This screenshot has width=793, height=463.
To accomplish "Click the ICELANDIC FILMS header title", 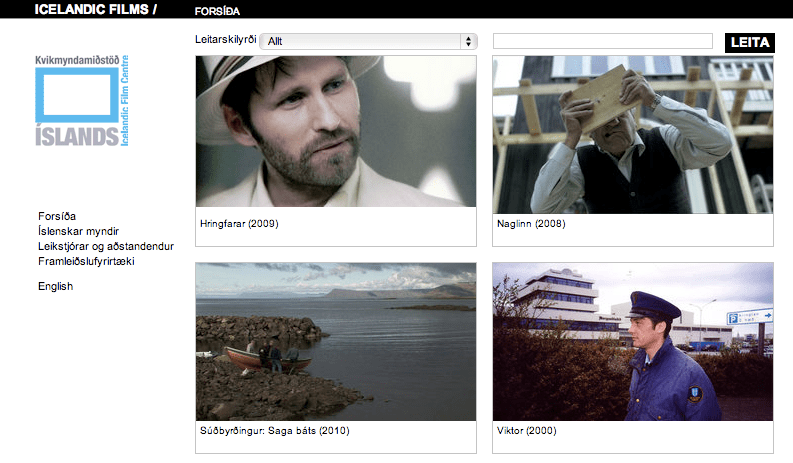I will pos(95,10).
